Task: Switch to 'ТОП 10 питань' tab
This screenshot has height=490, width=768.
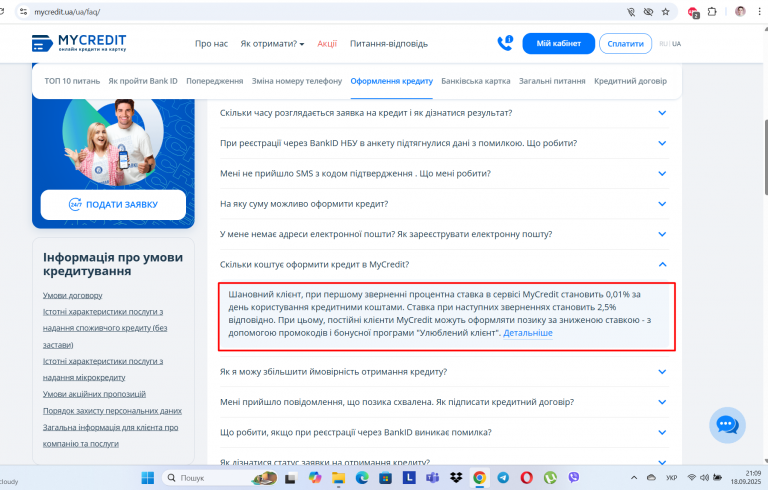Action: (72, 81)
